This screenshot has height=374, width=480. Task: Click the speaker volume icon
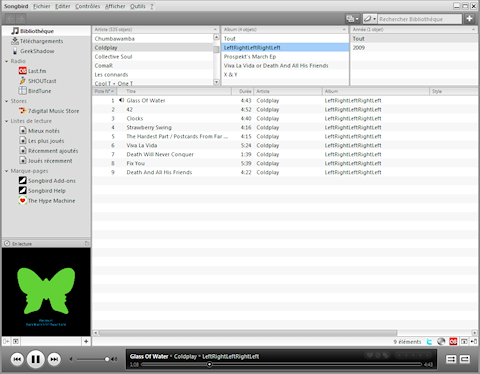pos(114,359)
